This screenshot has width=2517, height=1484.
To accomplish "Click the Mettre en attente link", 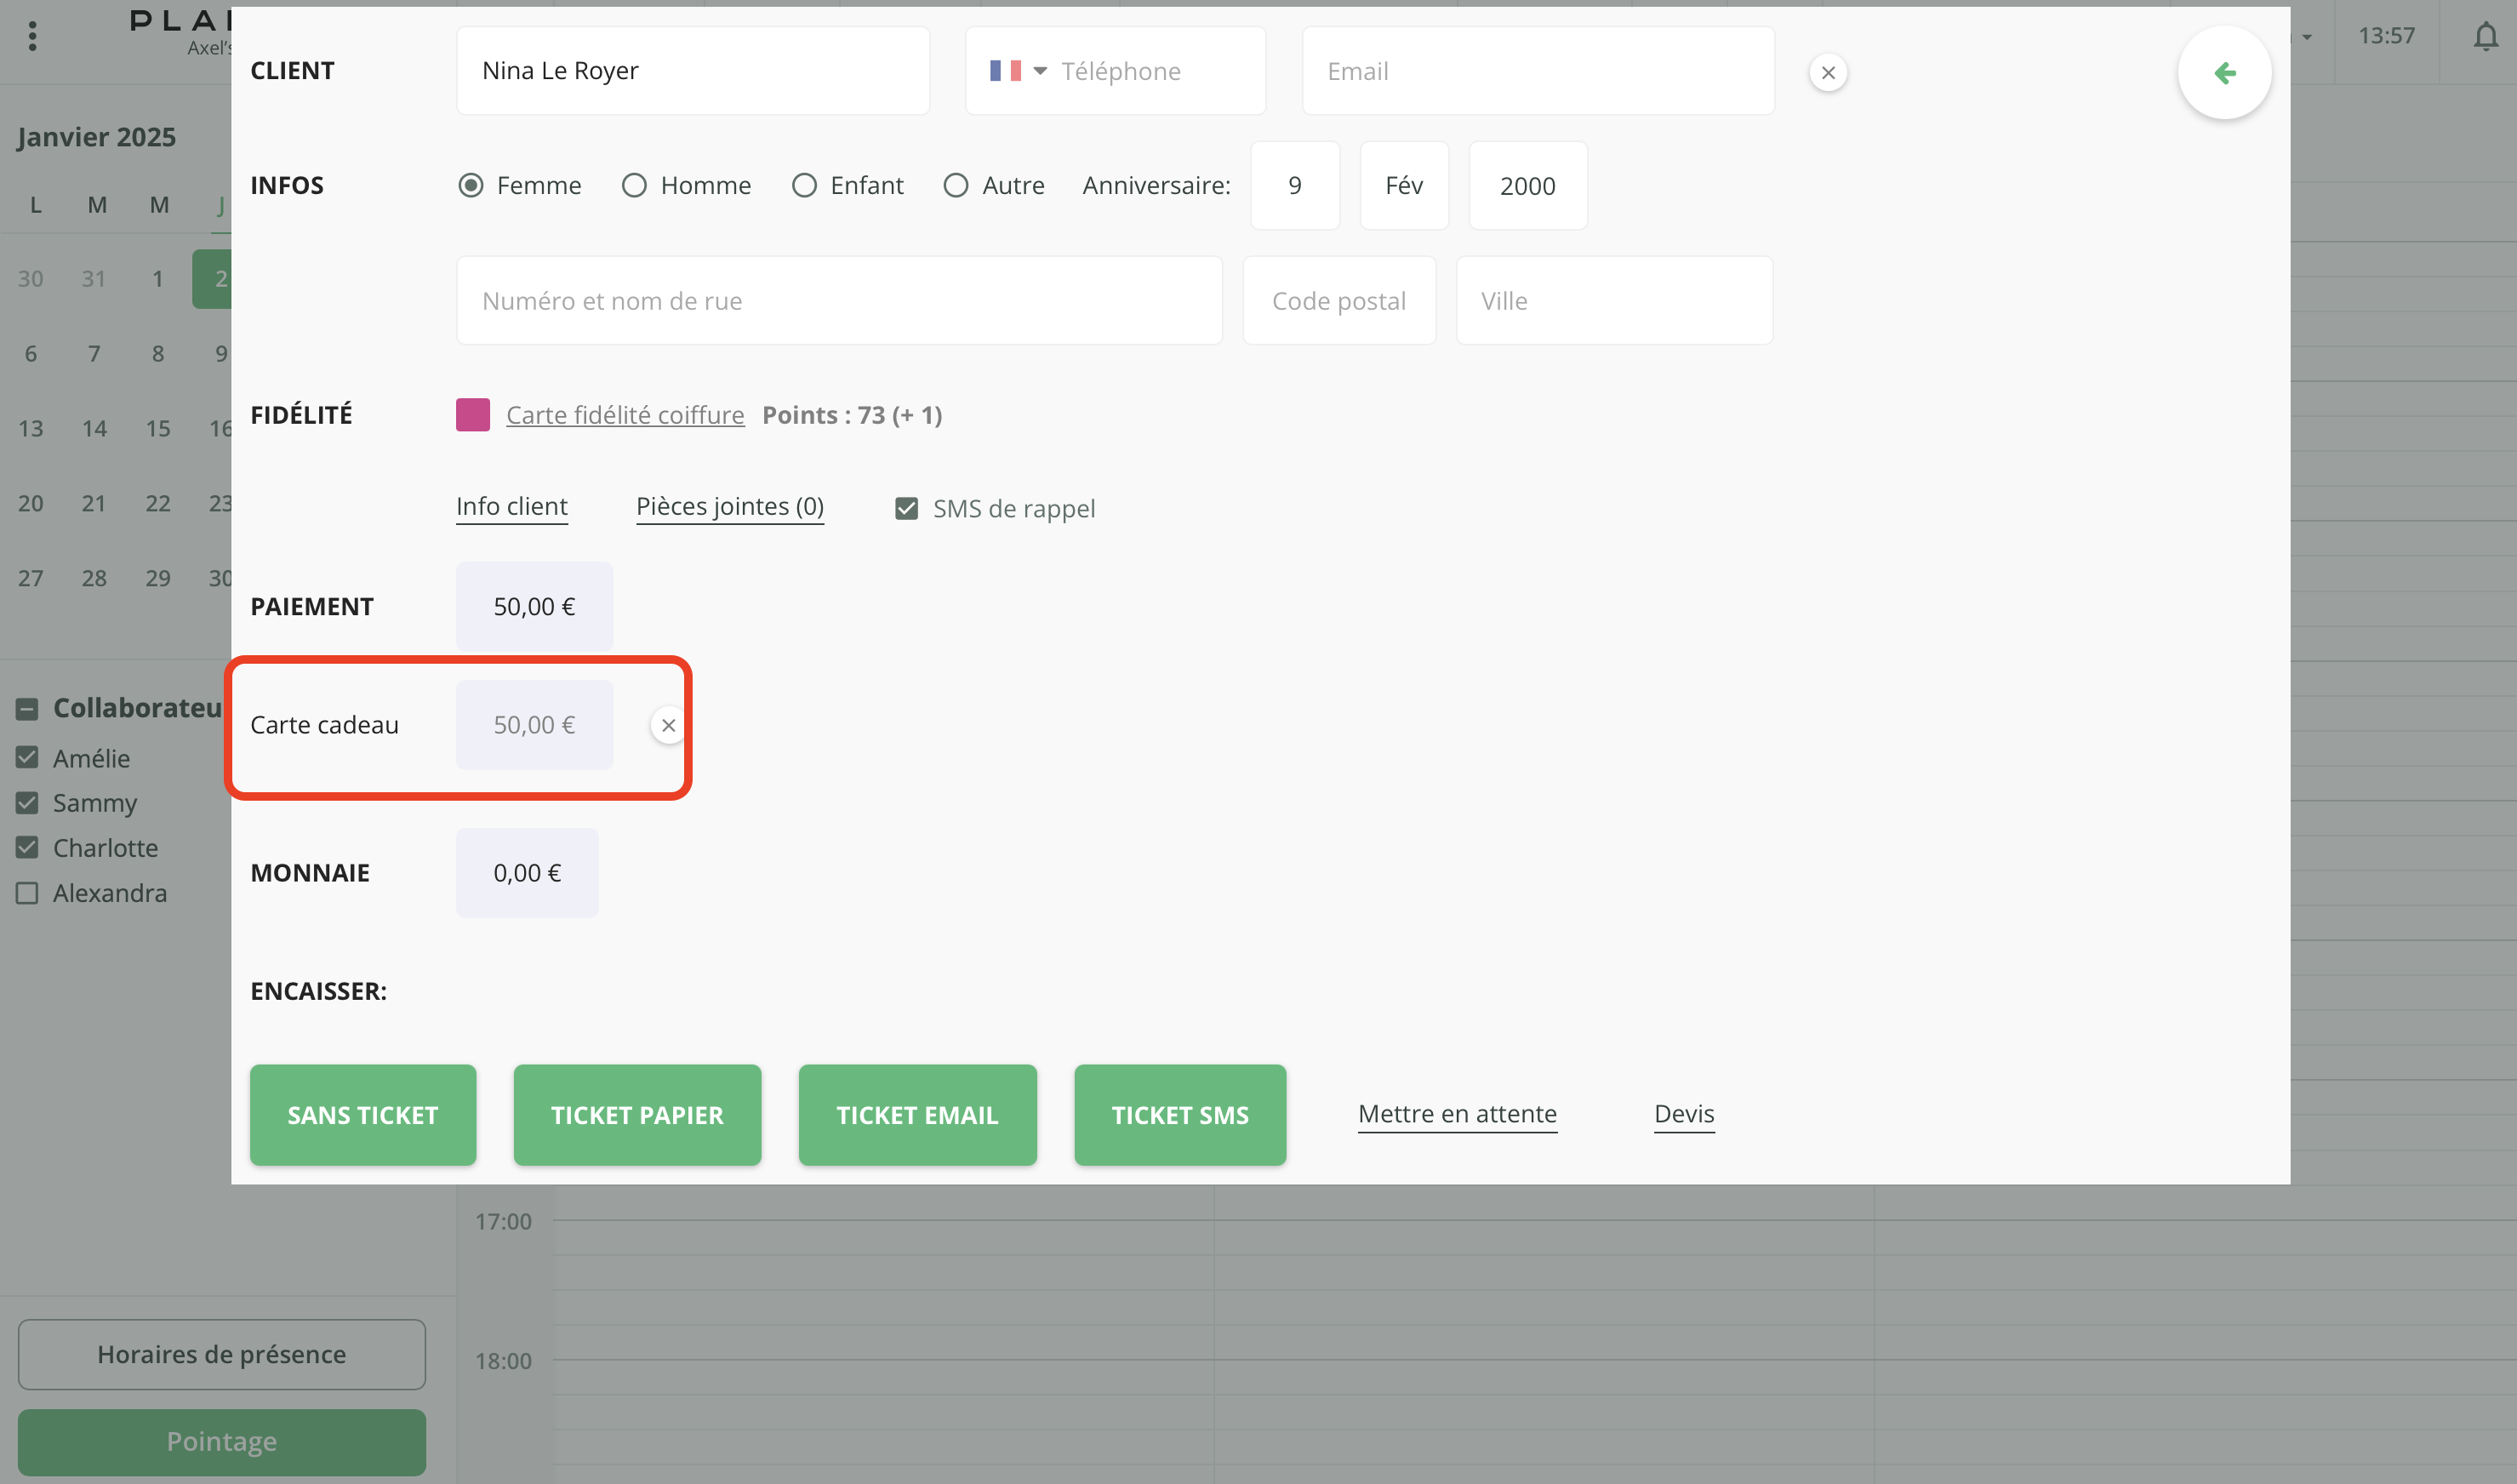I will click(x=1456, y=1114).
